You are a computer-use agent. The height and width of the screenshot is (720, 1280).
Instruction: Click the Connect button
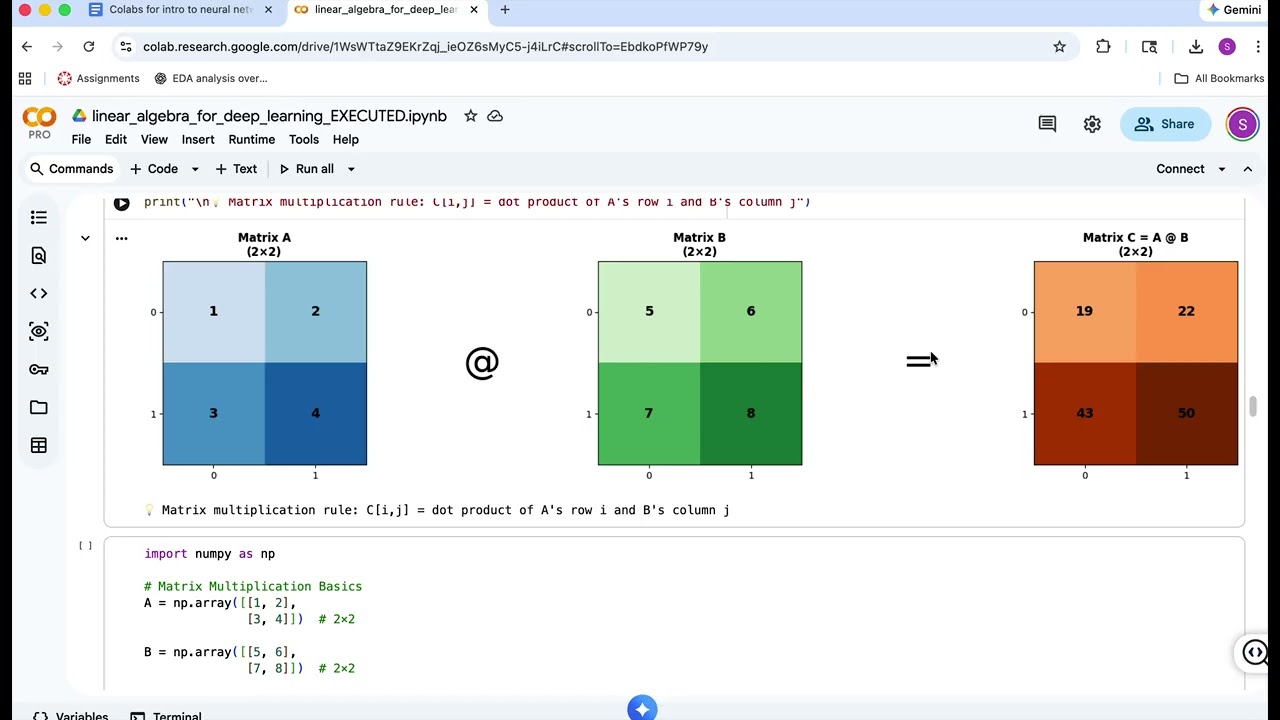(1180, 169)
